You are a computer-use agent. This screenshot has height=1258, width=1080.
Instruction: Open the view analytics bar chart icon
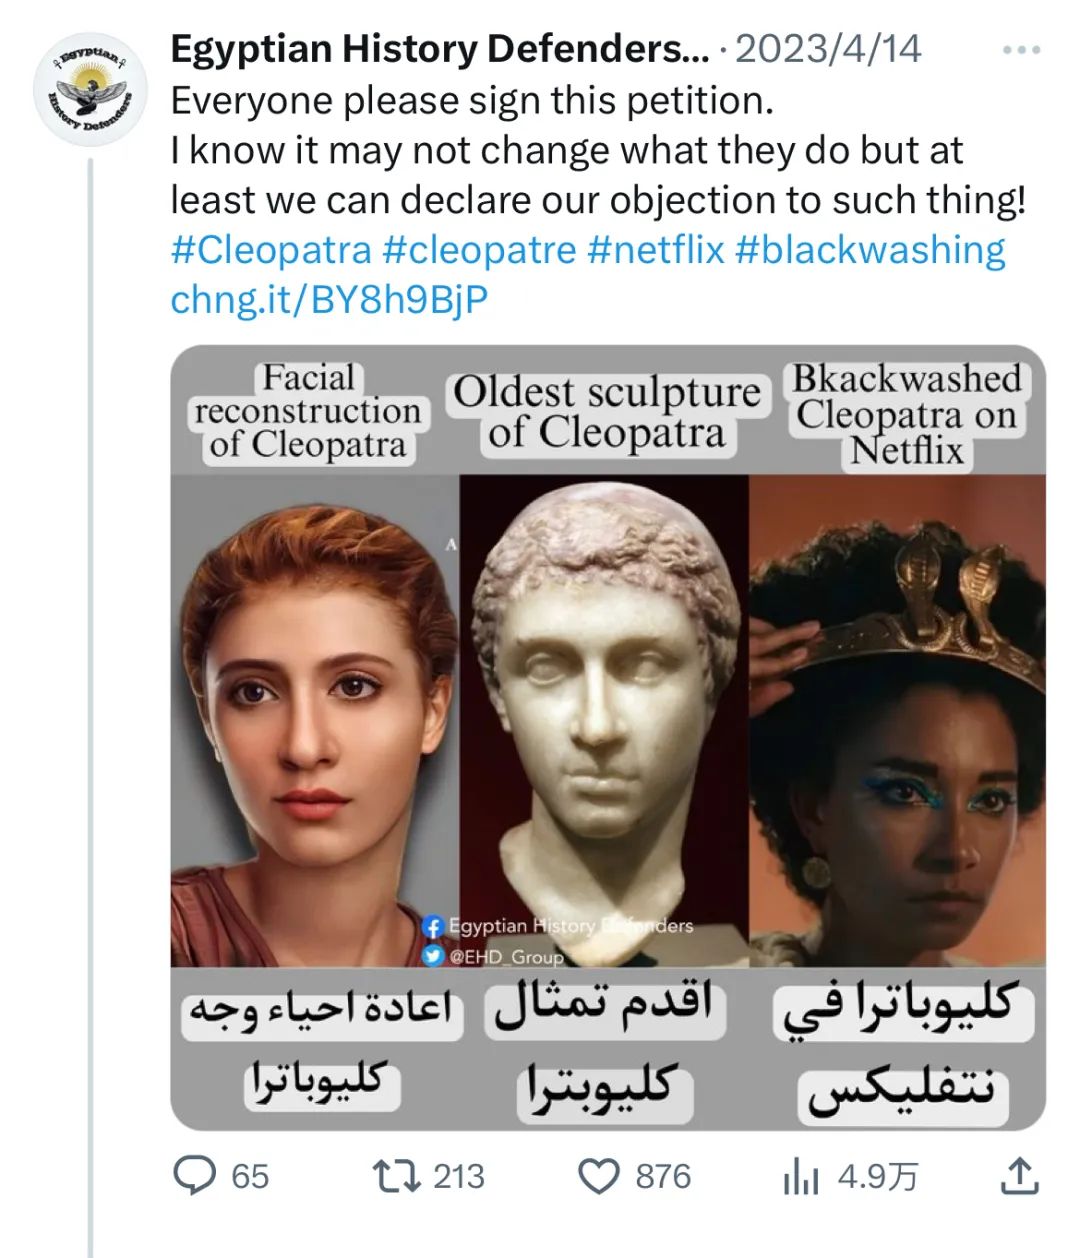801,1177
